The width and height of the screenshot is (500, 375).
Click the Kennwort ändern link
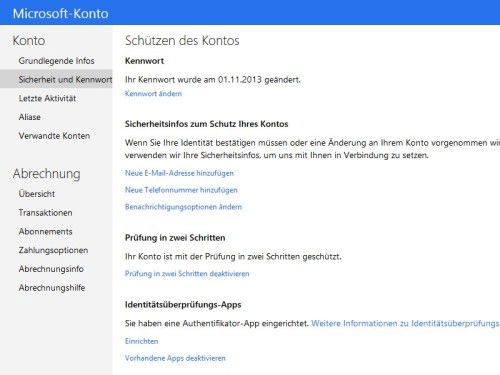pyautogui.click(x=153, y=94)
